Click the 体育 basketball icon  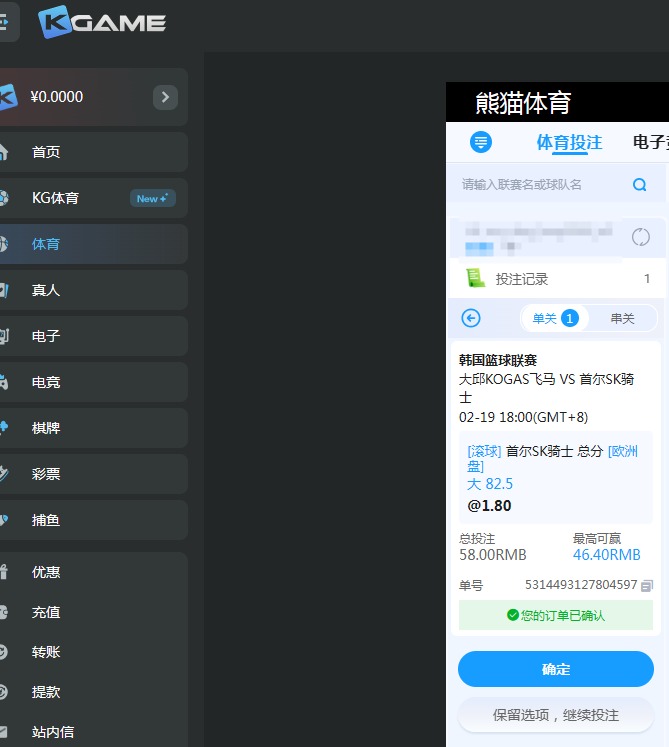[3, 244]
